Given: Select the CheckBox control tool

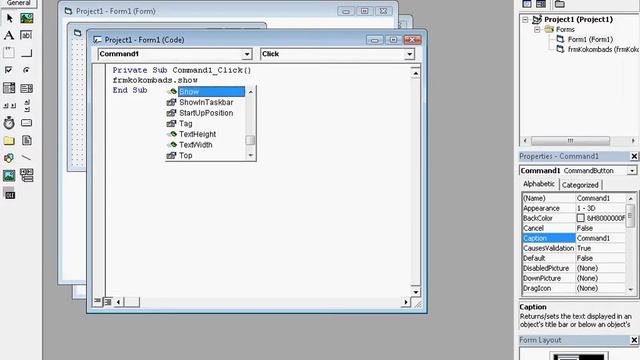Looking at the screenshot, I should [9, 70].
